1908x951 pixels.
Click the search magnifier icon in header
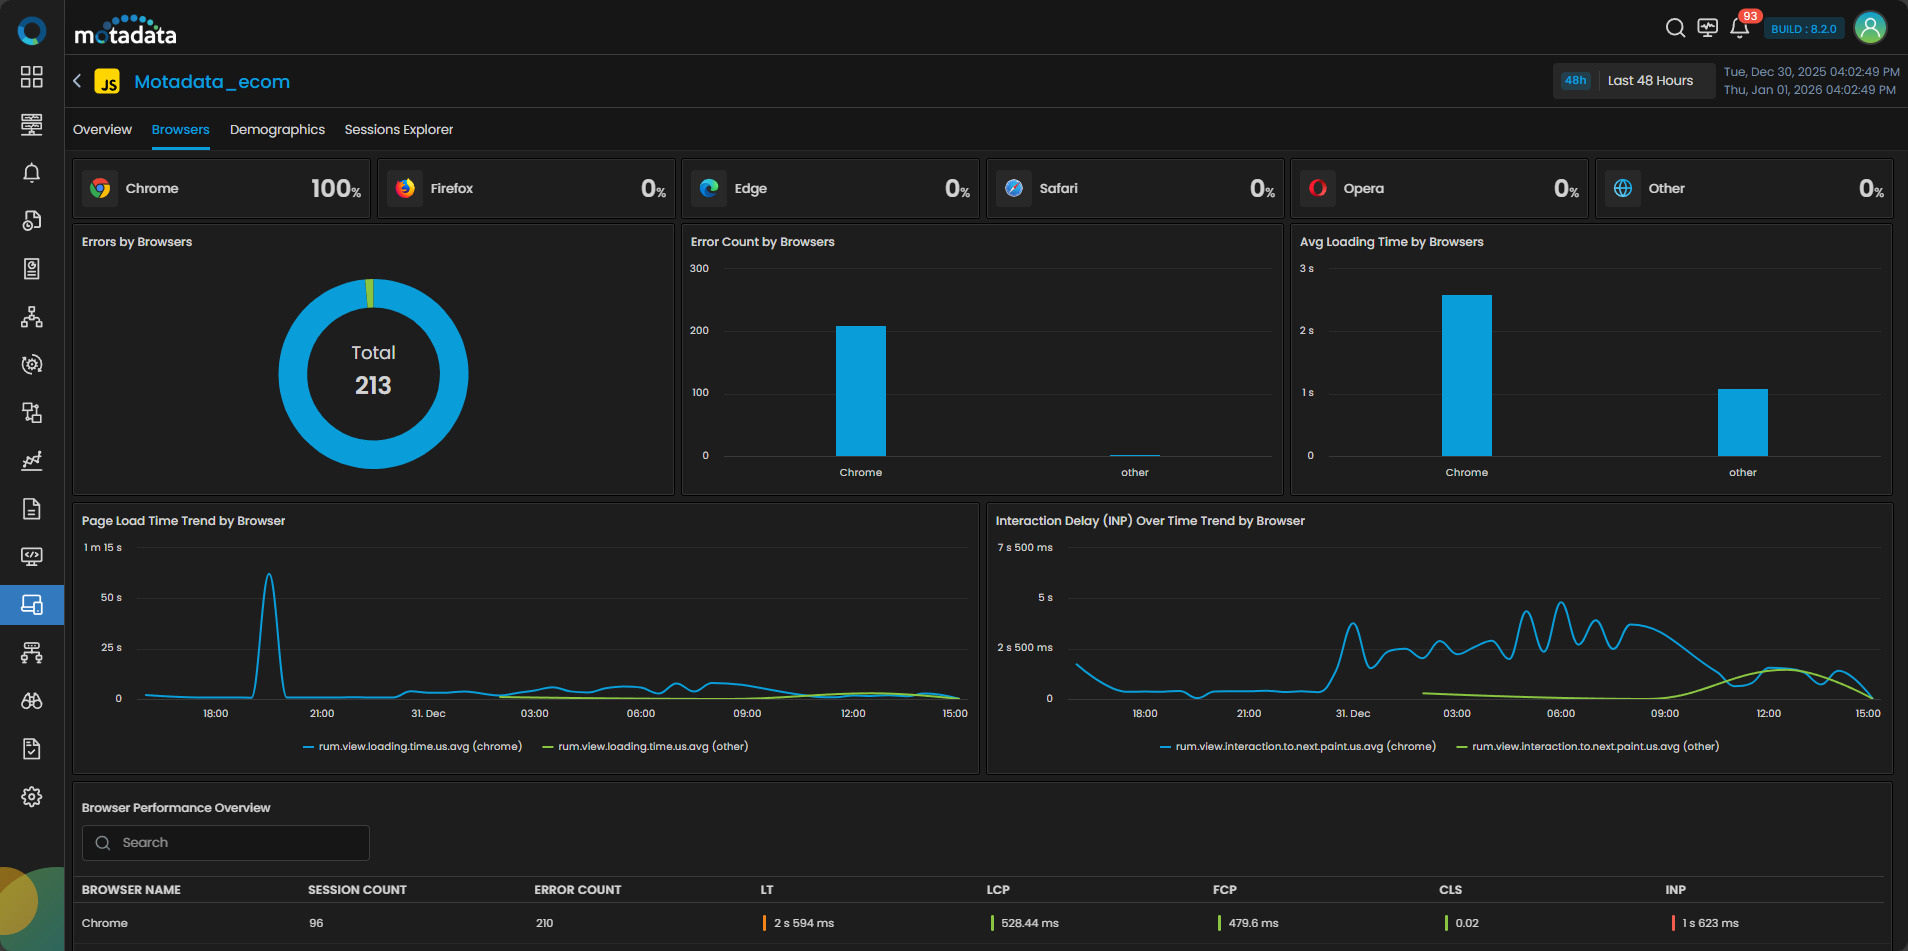click(x=1675, y=28)
